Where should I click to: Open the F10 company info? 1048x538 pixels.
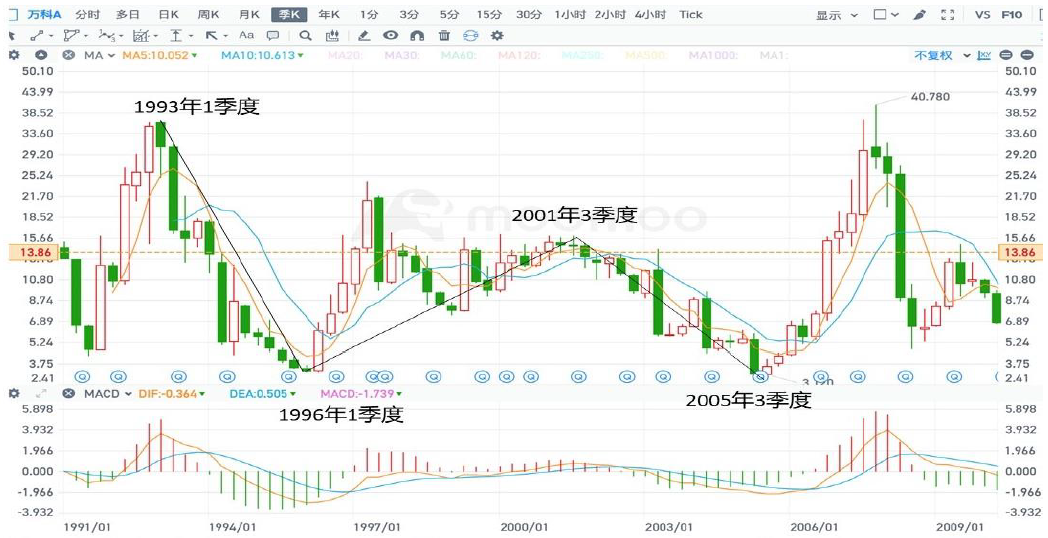click(x=1012, y=15)
